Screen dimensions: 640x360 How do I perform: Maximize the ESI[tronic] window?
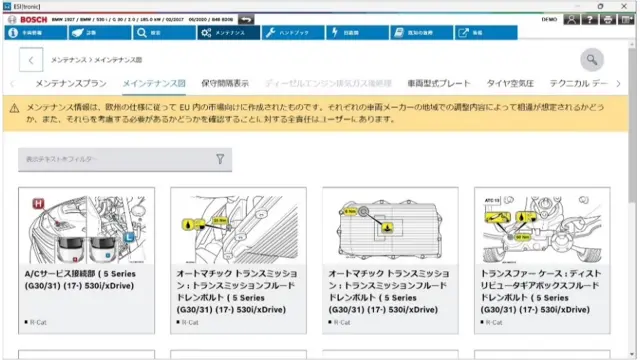[600, 6]
